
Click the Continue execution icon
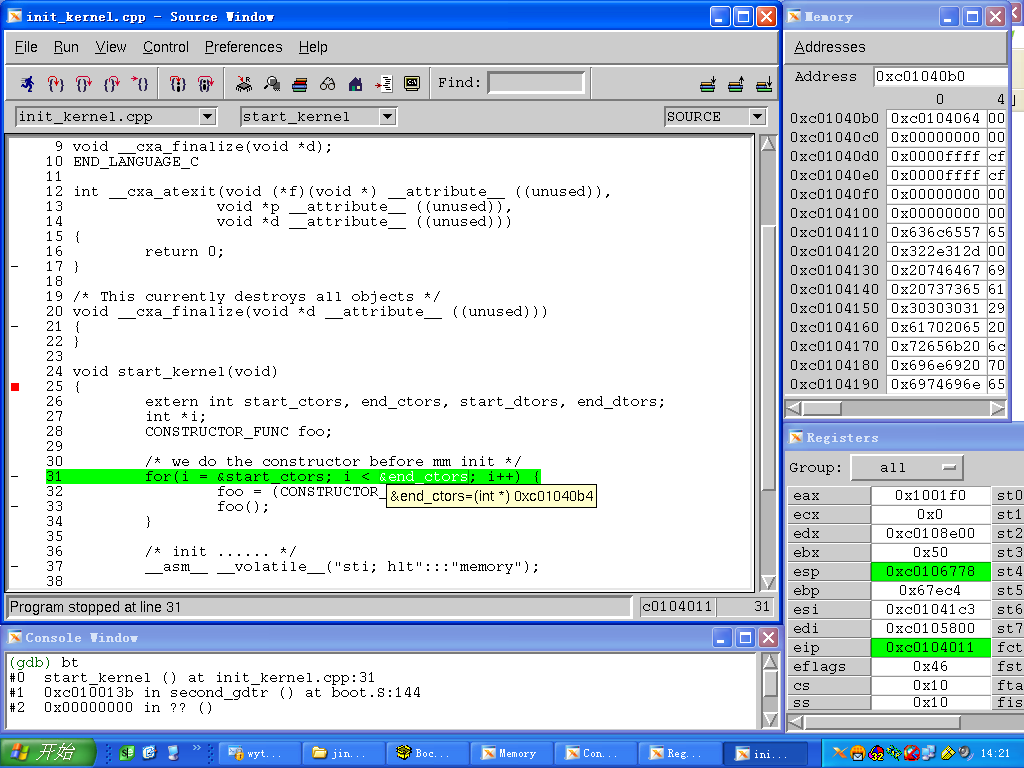click(140, 84)
